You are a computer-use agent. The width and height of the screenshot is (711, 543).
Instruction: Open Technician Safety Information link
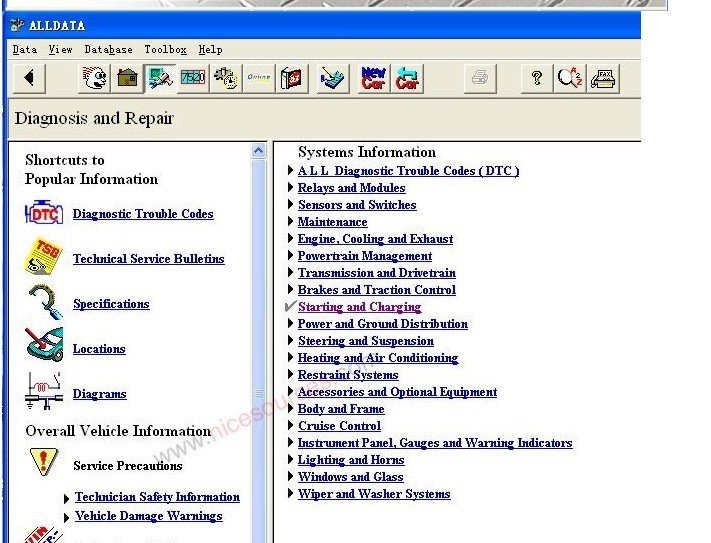(157, 497)
